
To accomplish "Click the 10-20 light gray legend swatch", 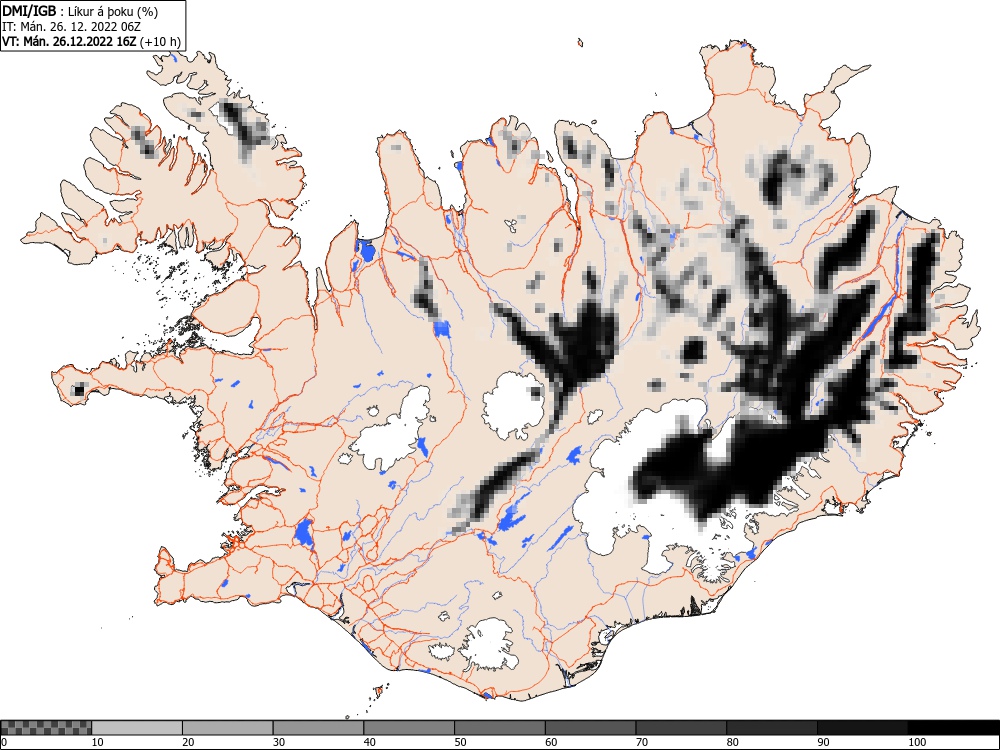I will point(137,728).
